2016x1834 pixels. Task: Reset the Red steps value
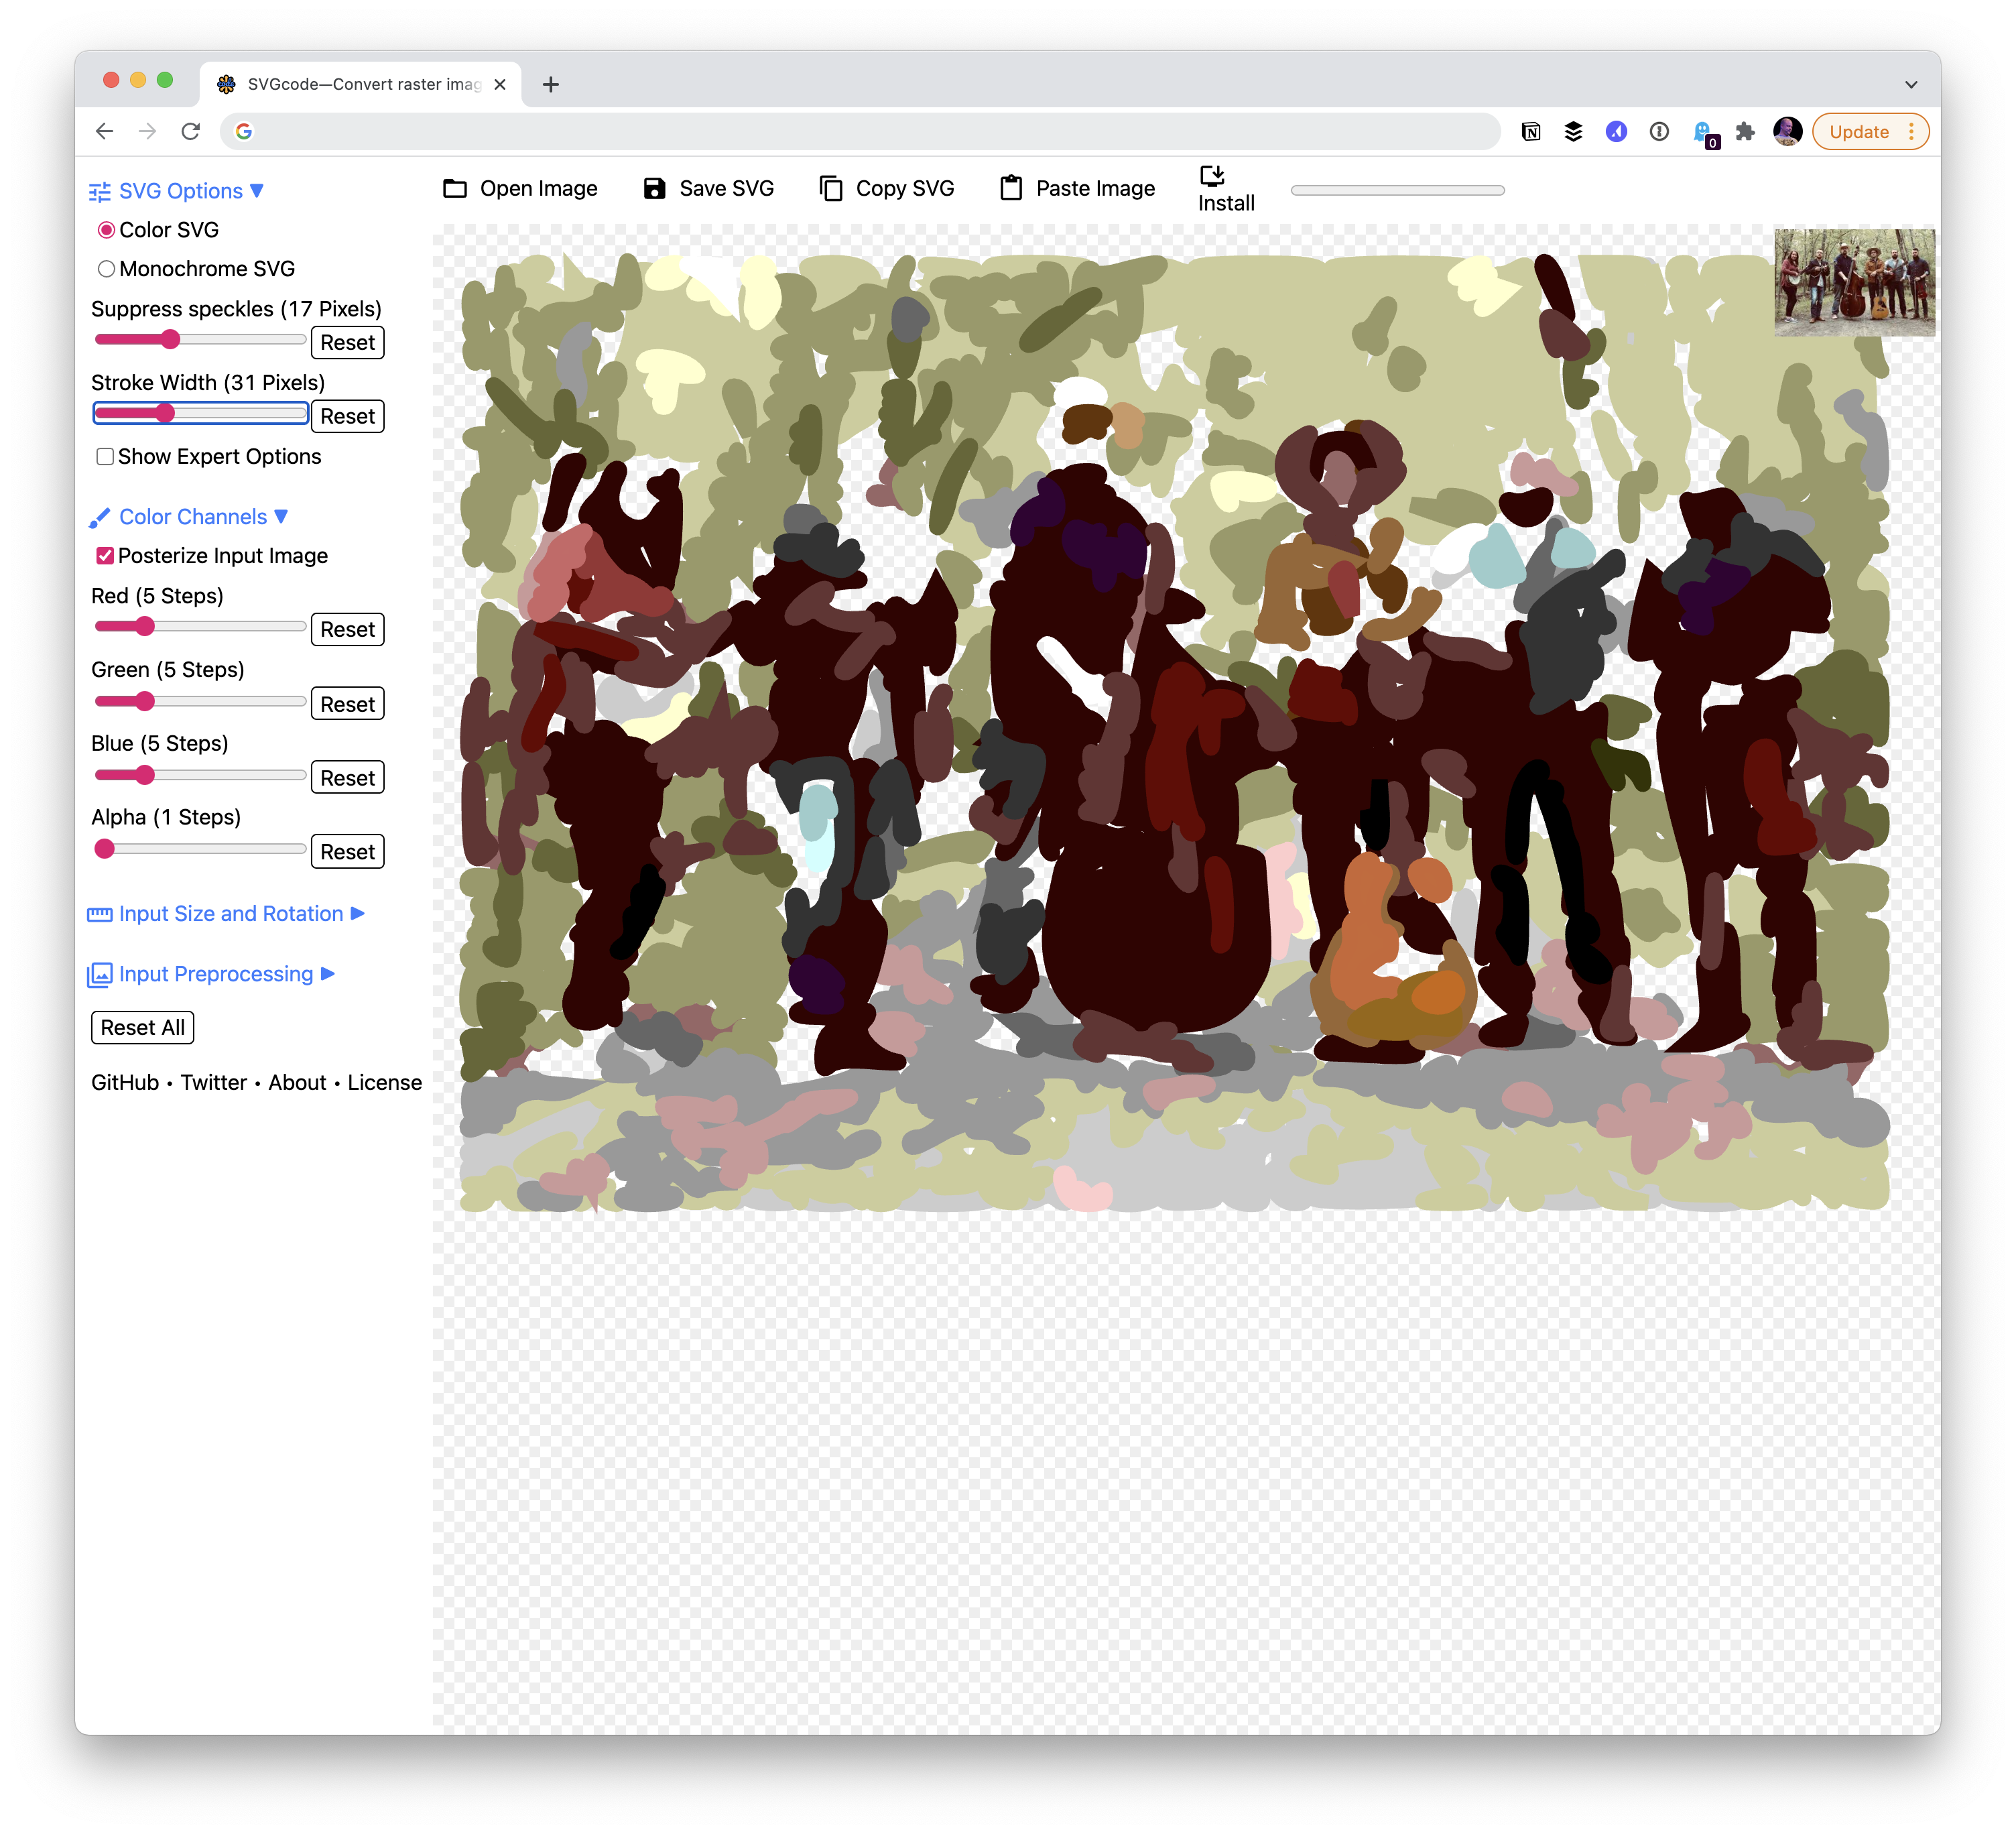point(347,630)
